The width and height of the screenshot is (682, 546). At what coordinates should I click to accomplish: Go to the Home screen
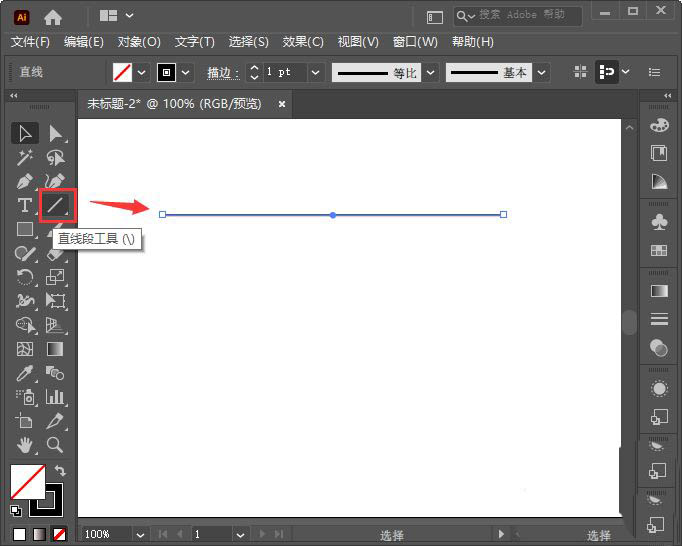pyautogui.click(x=53, y=17)
